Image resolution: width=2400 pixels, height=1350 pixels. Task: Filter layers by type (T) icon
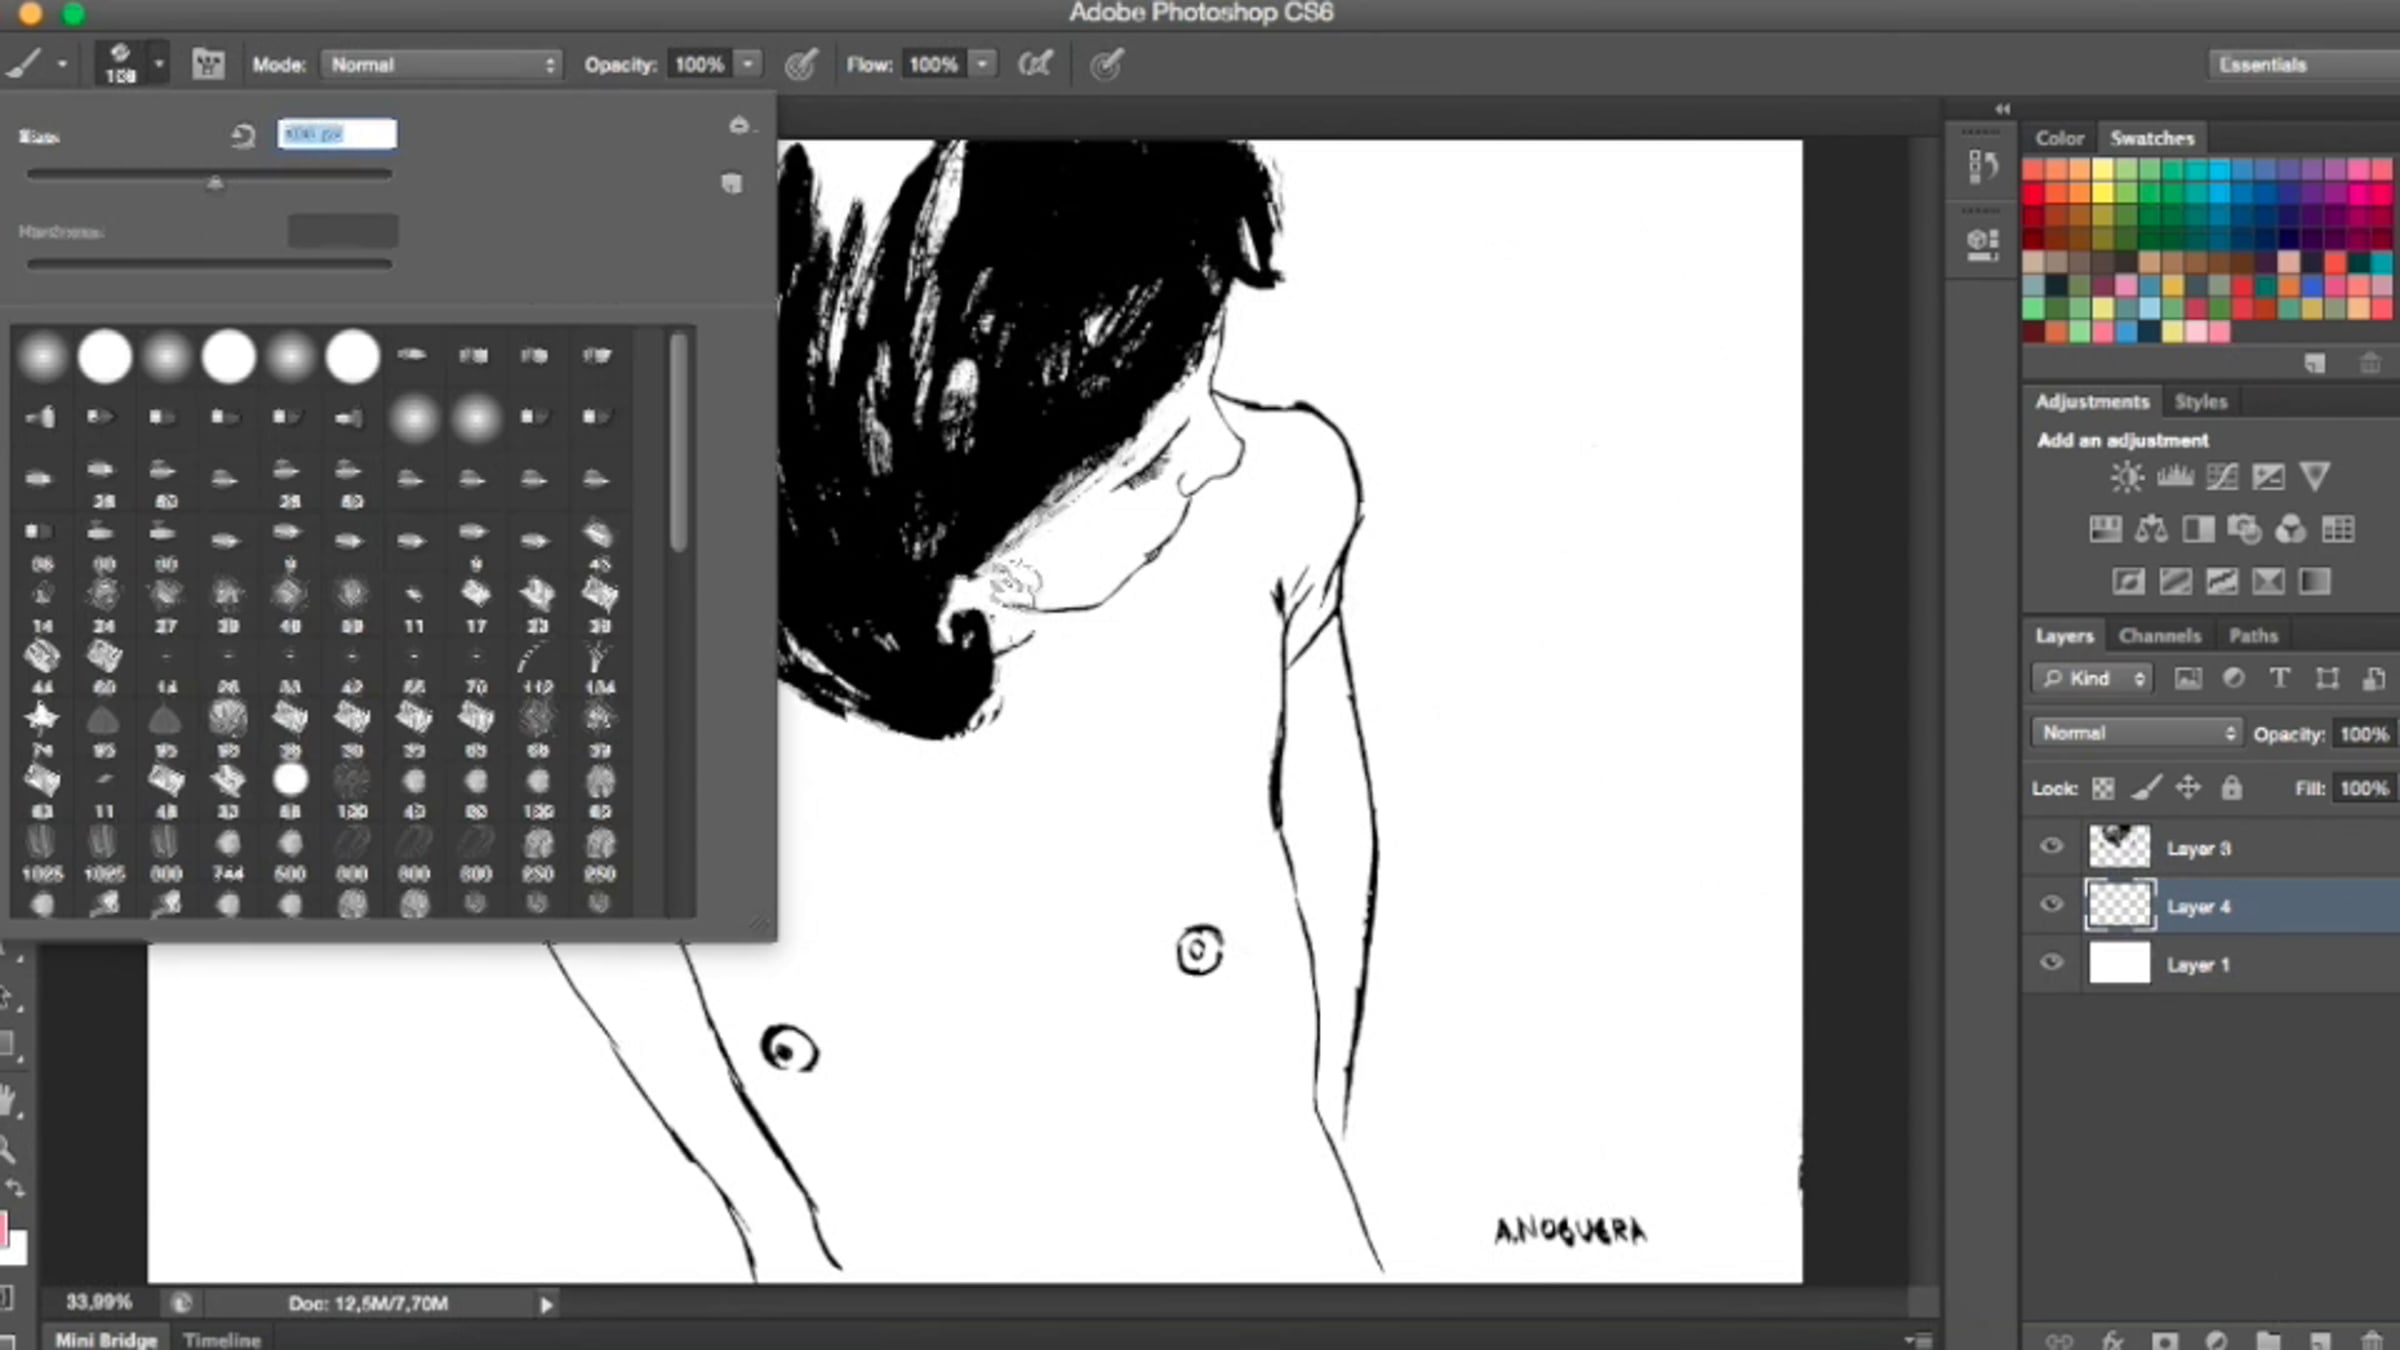coord(2280,679)
